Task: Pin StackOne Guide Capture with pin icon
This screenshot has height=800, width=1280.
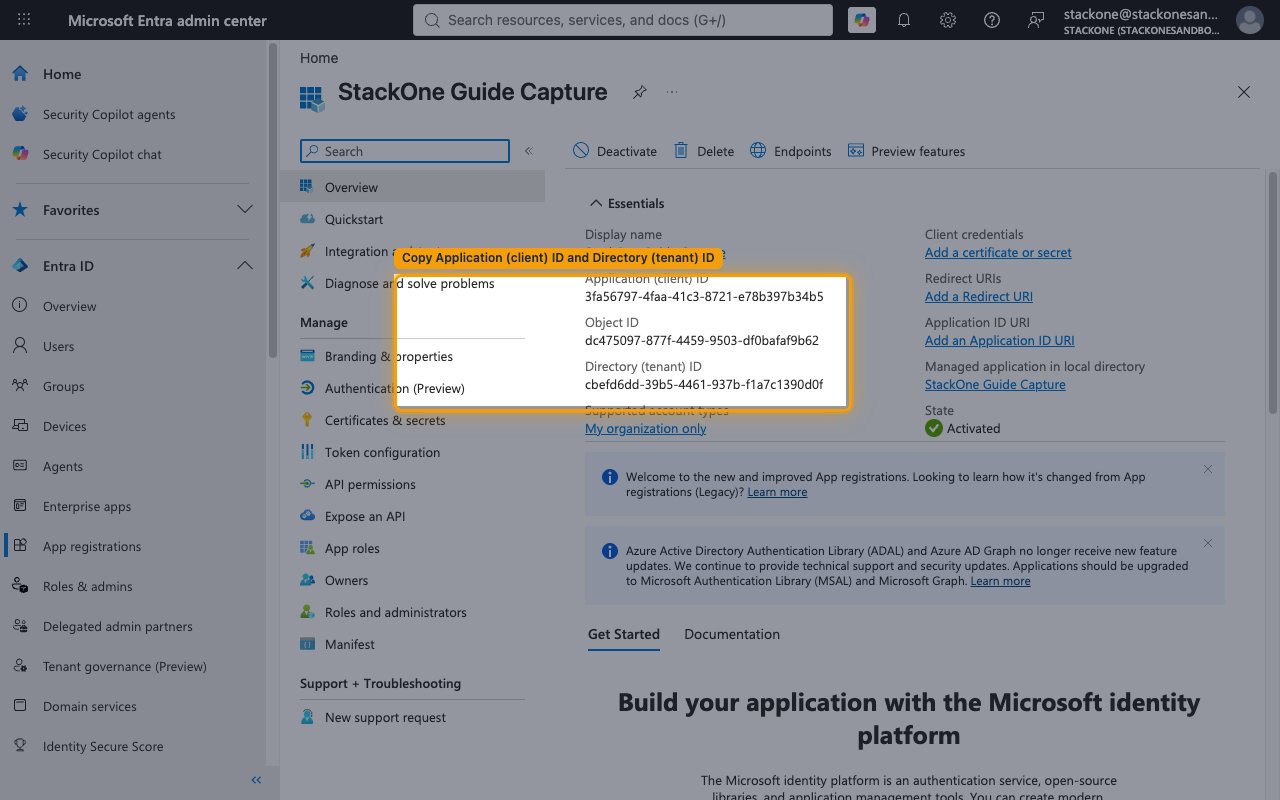Action: pyautogui.click(x=639, y=92)
